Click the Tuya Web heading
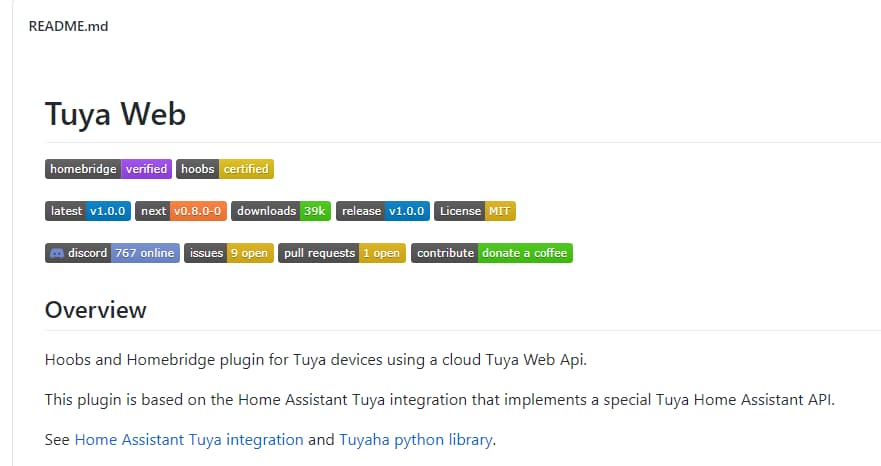Viewport: 881px width, 466px height. point(115,114)
